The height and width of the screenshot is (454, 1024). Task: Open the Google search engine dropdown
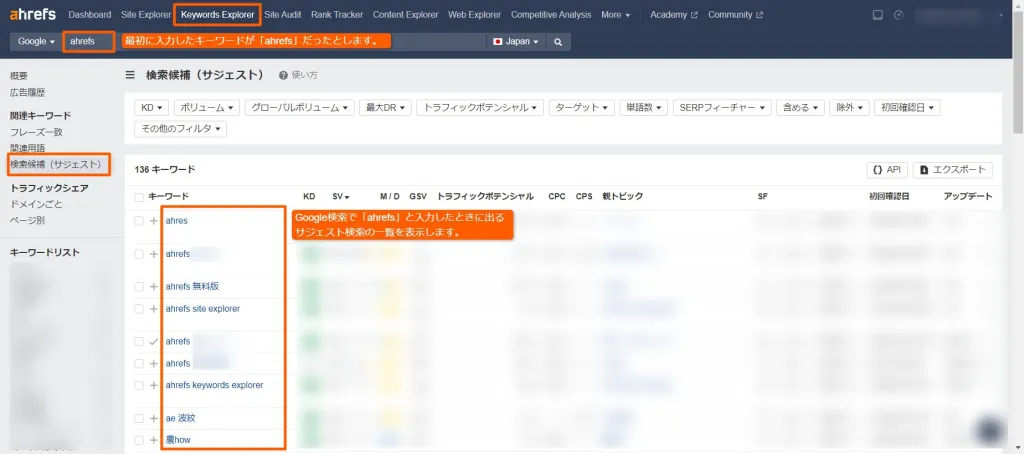coord(36,42)
